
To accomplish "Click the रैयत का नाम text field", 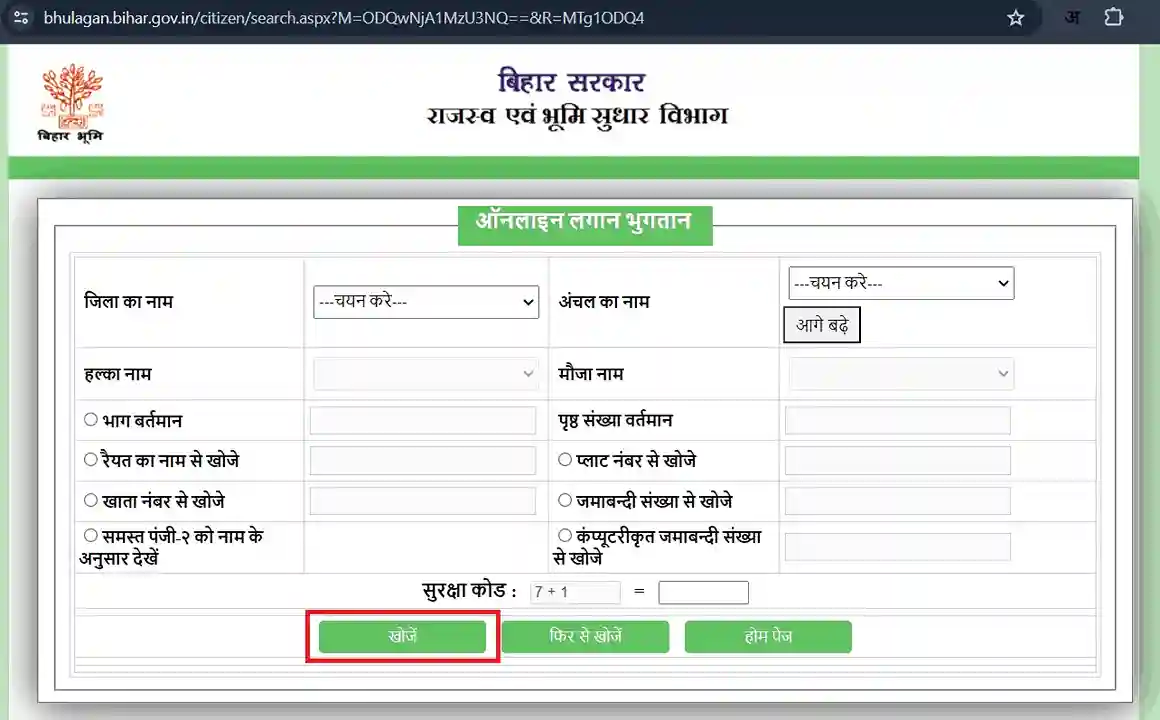I will (422, 460).
